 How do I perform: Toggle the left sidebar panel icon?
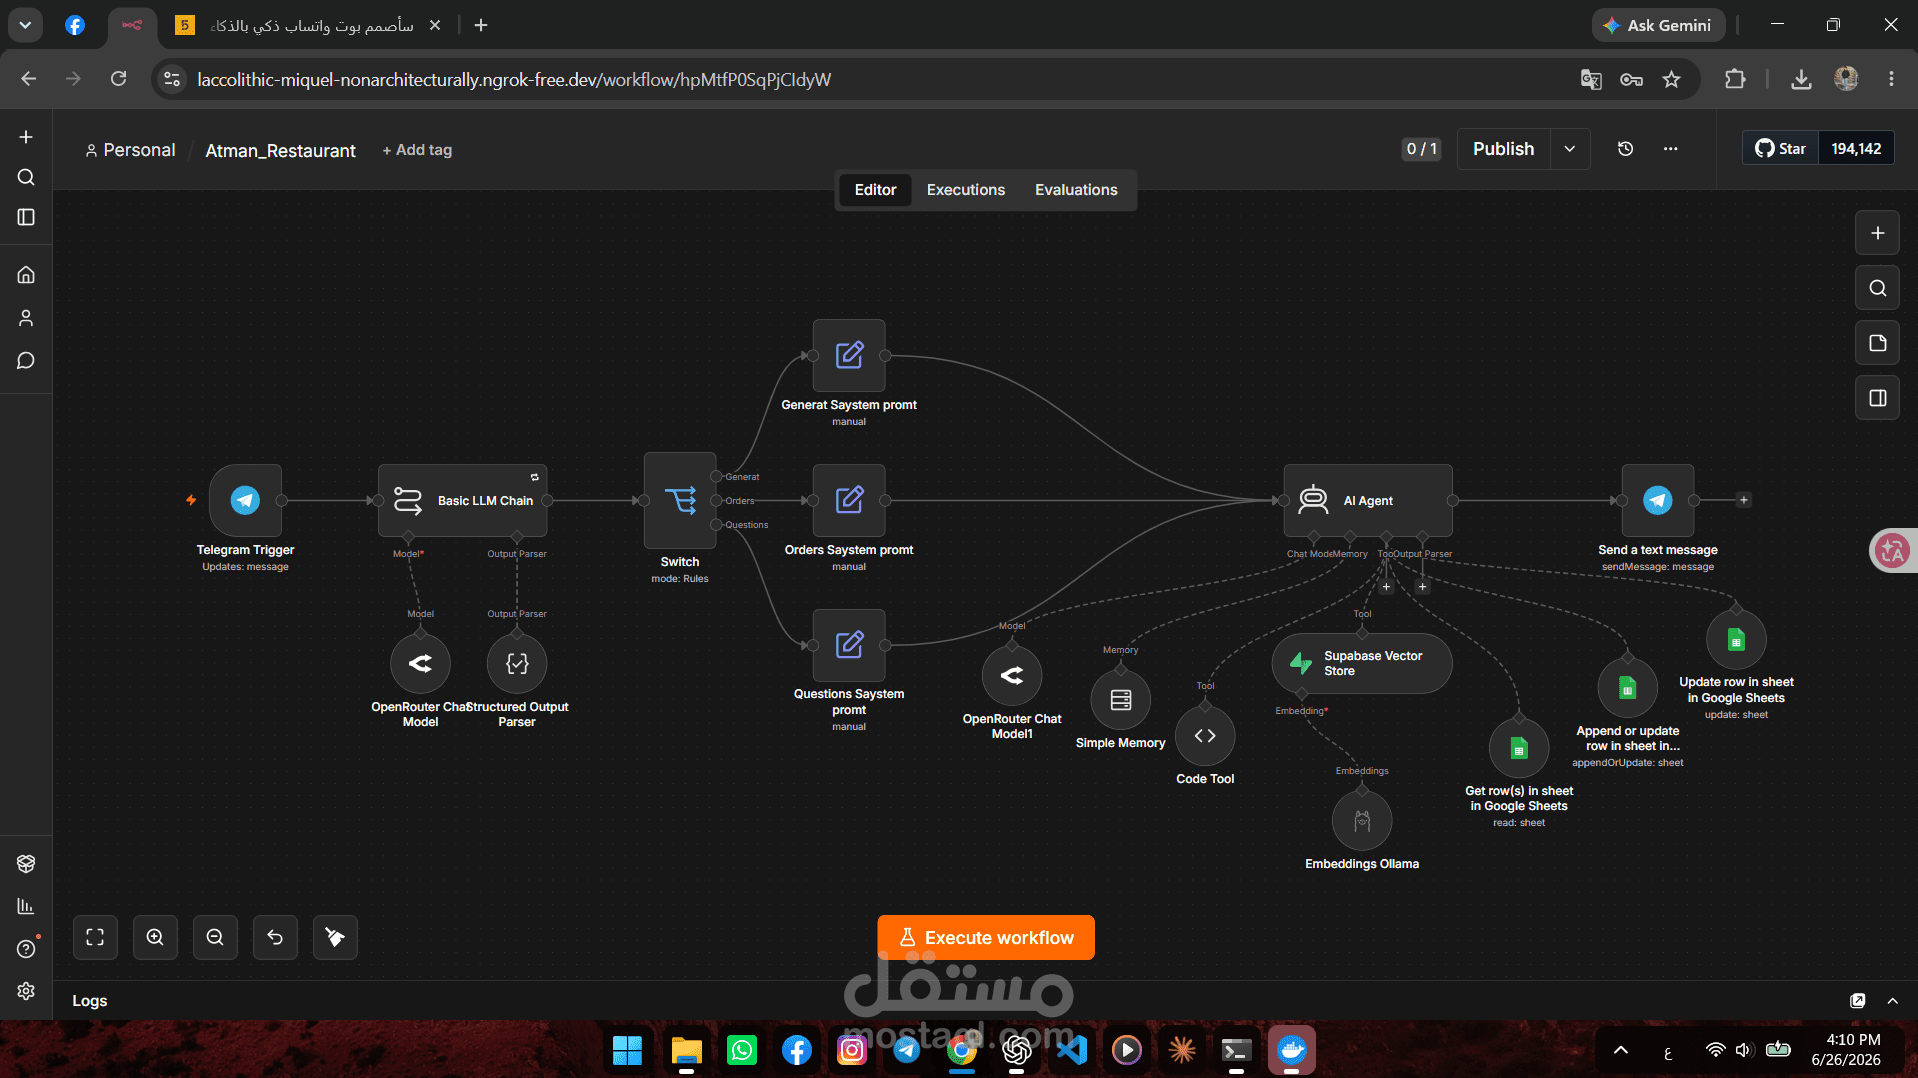coord(26,217)
